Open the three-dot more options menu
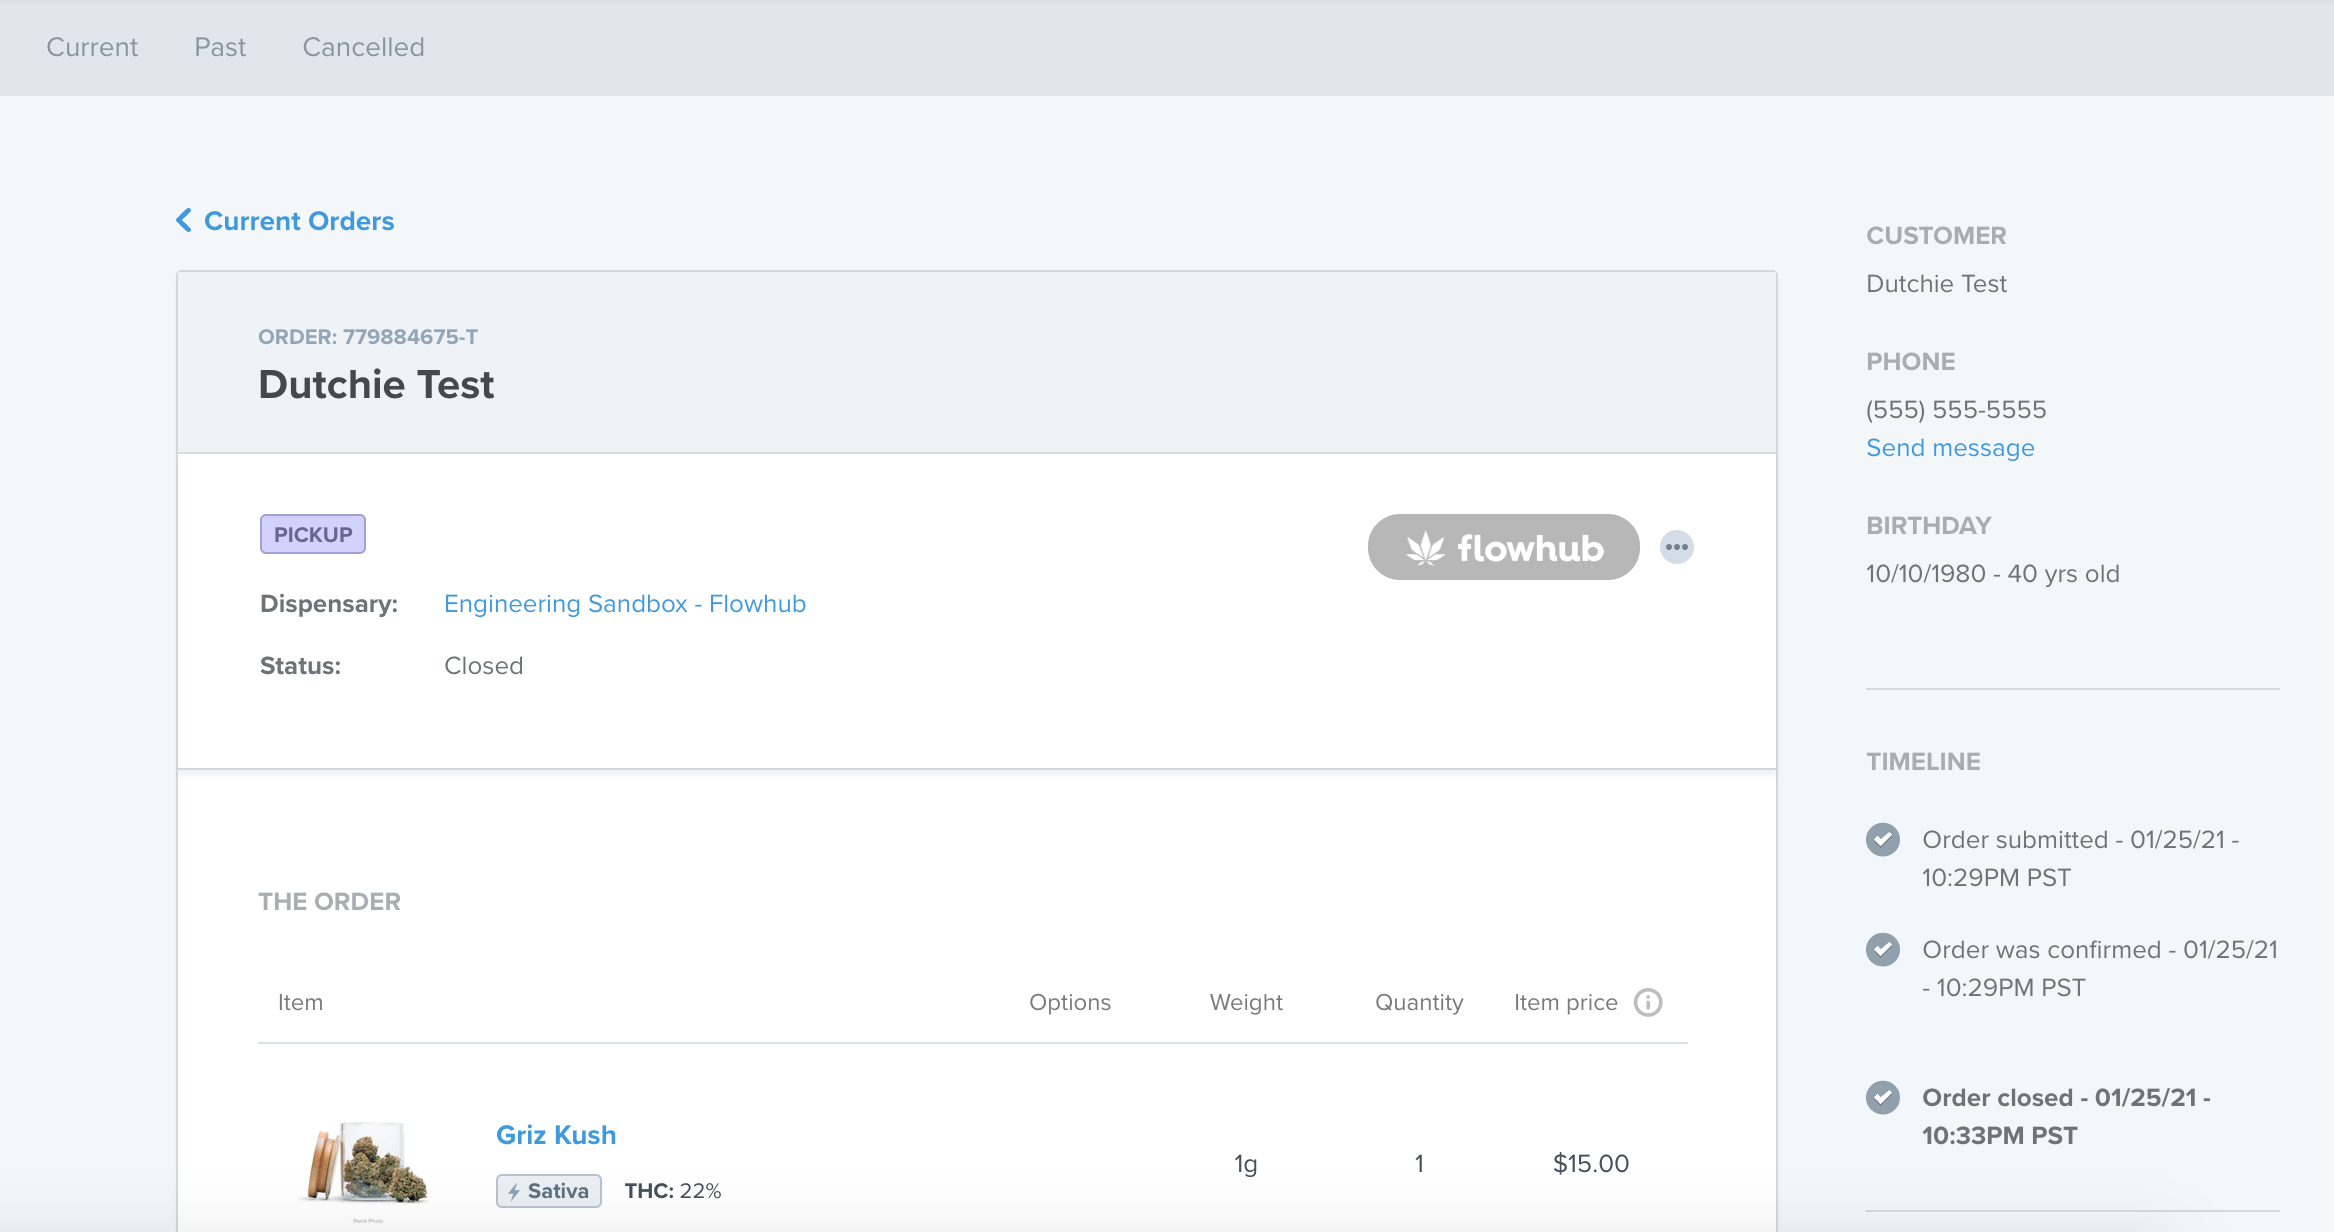The height and width of the screenshot is (1232, 2334). pos(1677,547)
